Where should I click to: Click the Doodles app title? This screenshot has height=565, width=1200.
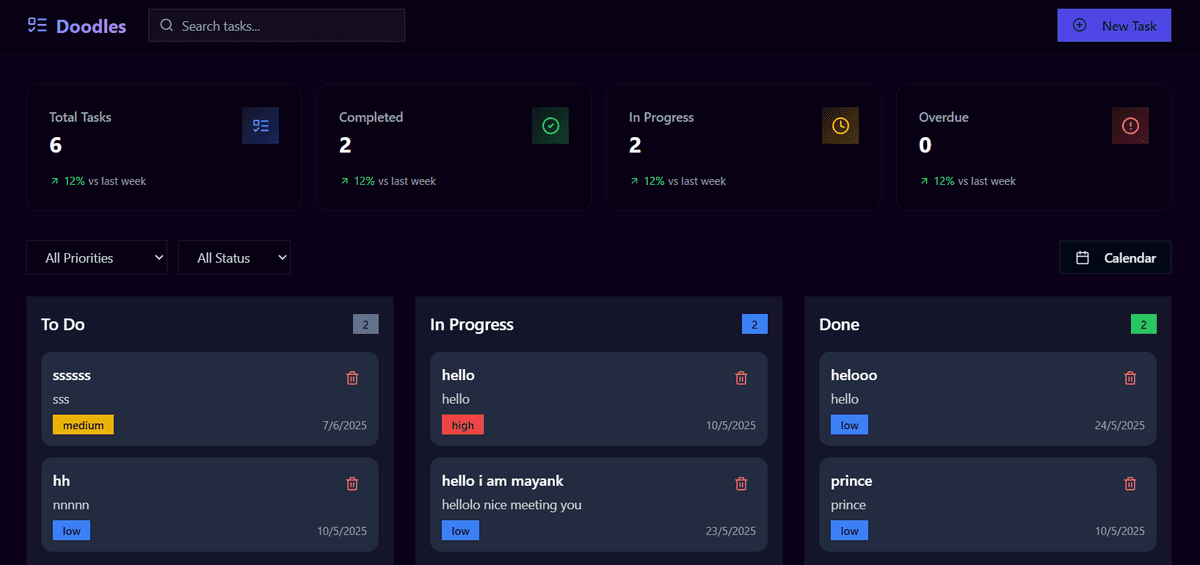(91, 27)
